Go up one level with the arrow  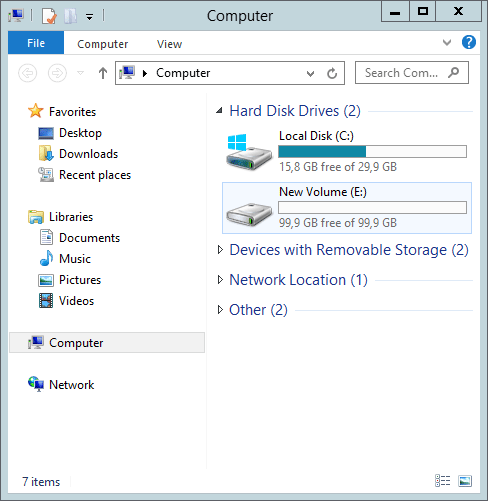pos(103,73)
